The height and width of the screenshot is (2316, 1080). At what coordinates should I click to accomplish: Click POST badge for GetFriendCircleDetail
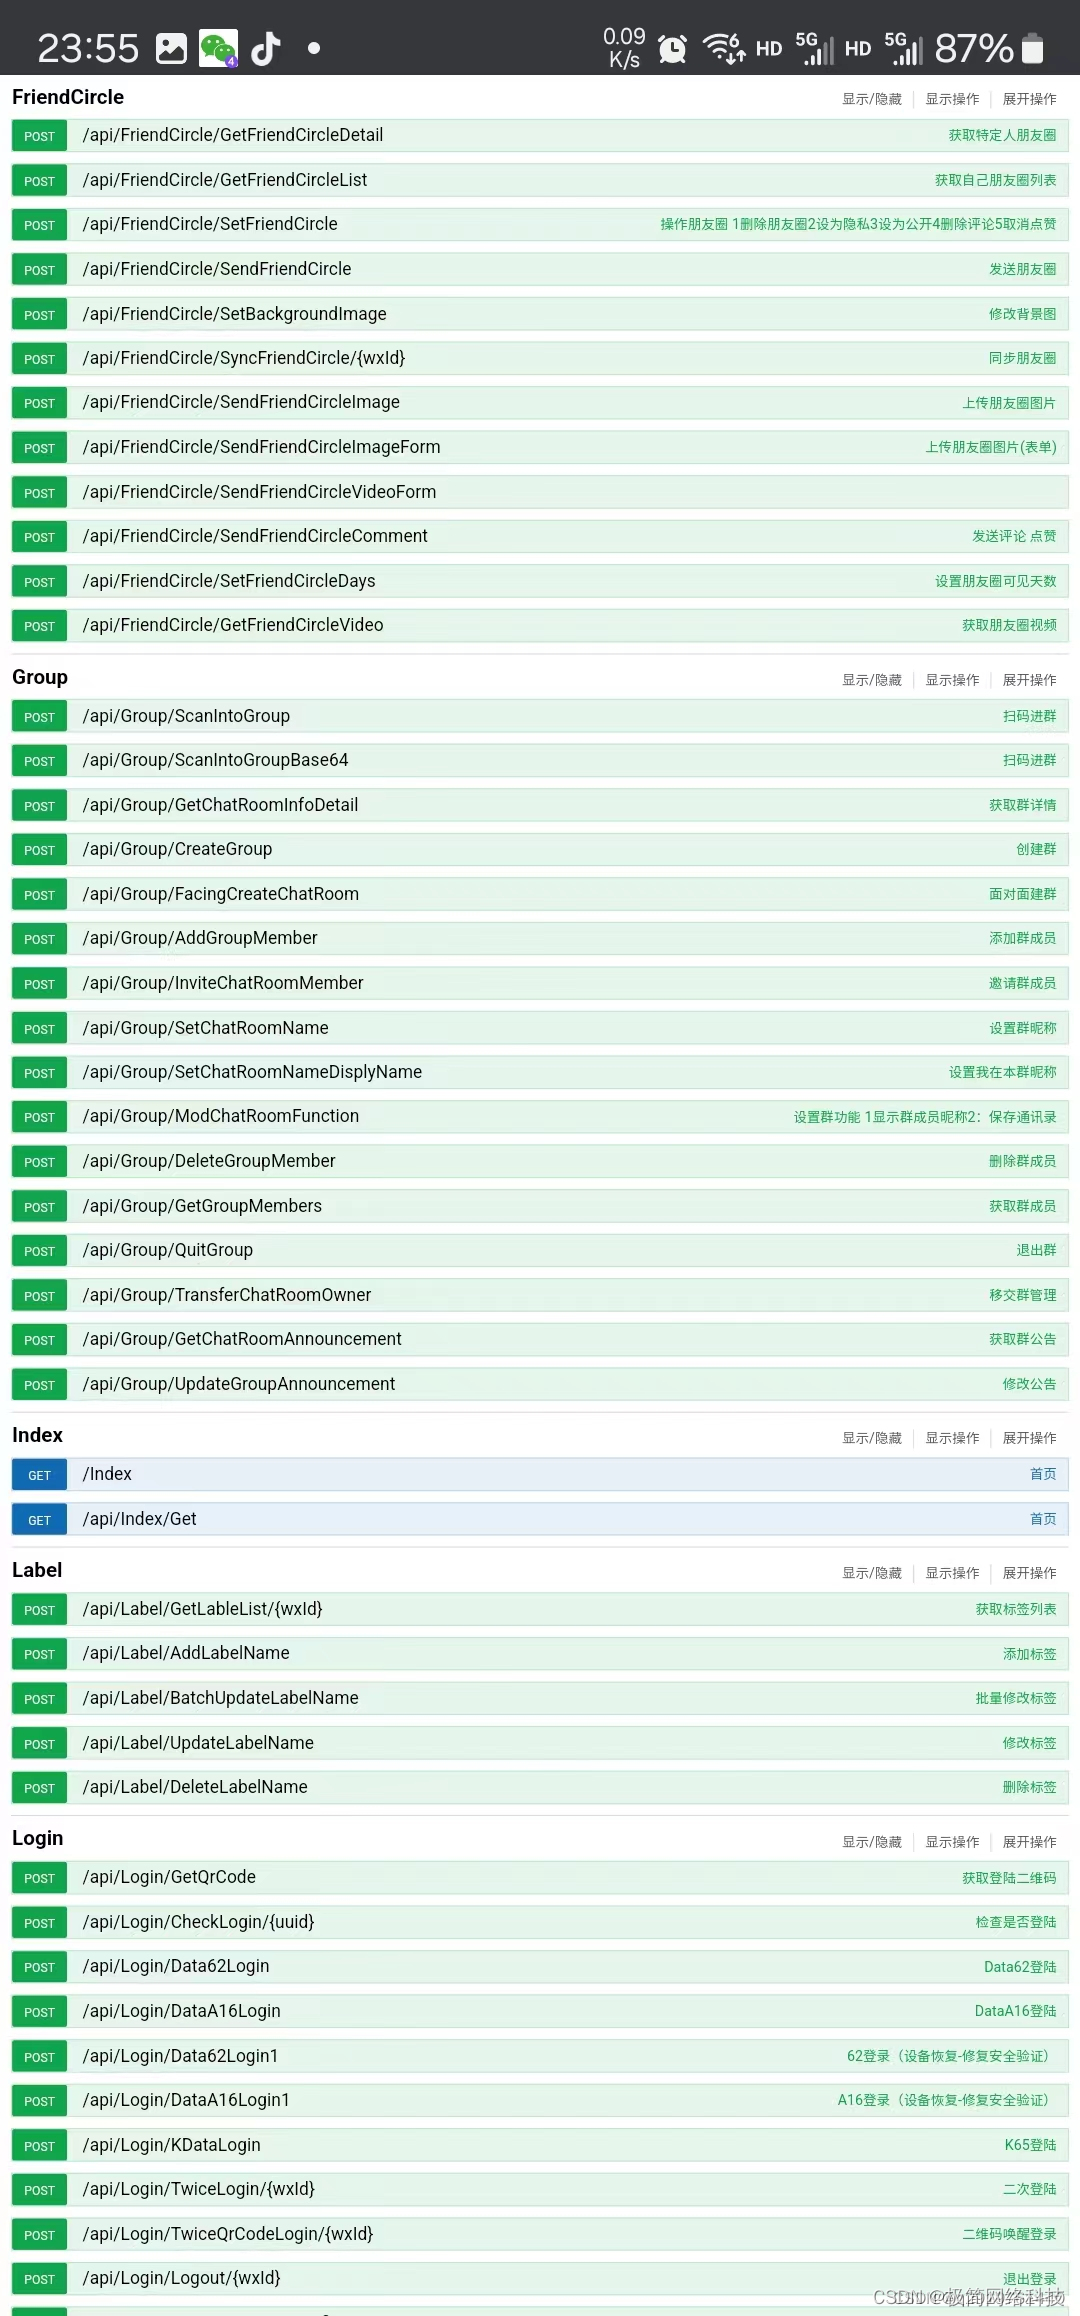point(39,136)
